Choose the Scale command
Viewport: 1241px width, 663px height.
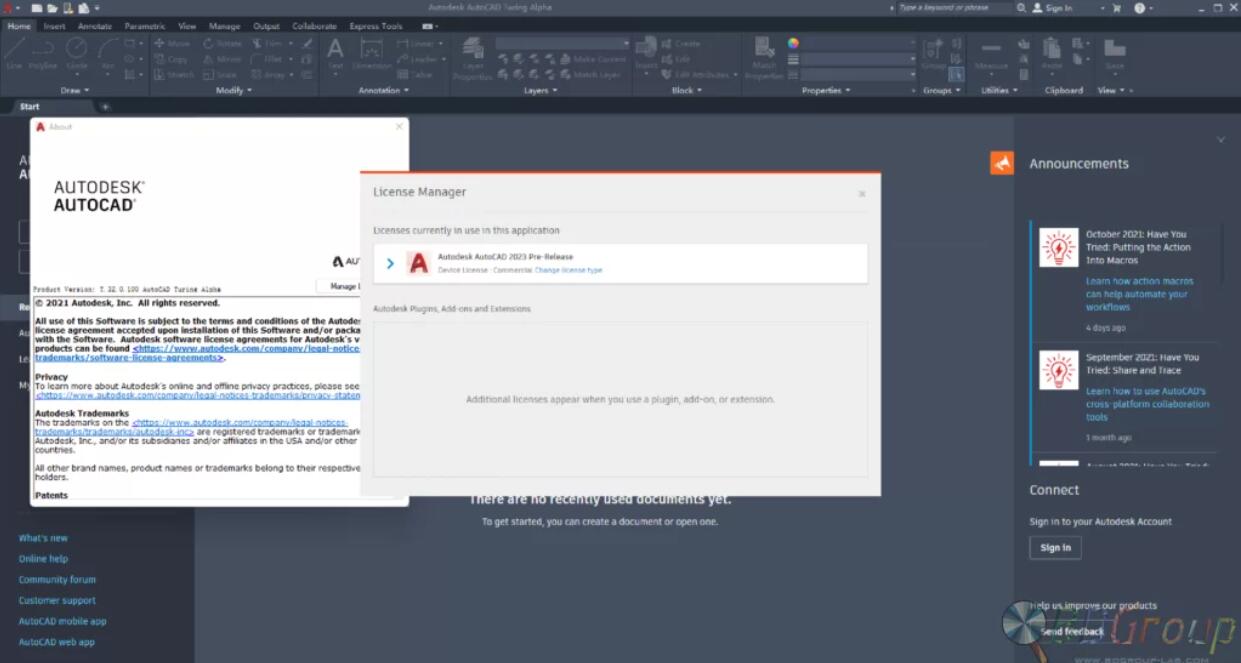click(220, 75)
